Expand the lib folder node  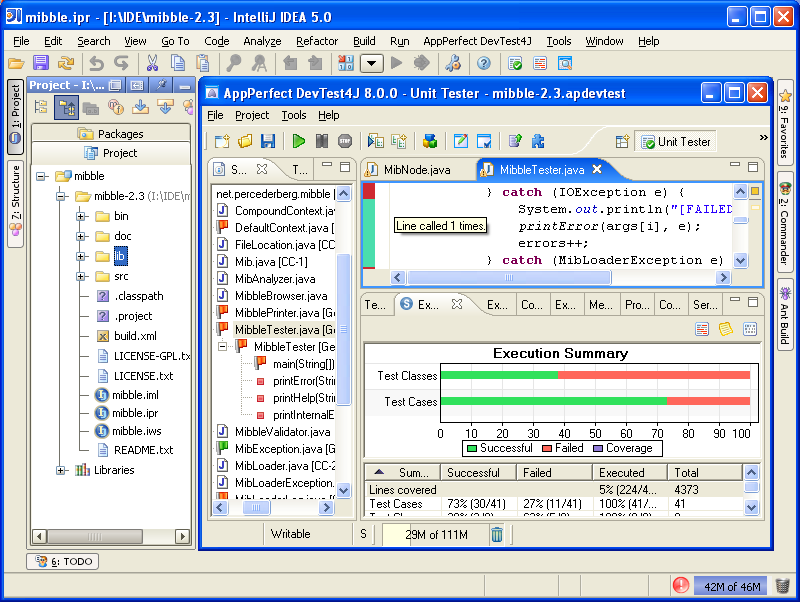(80, 256)
